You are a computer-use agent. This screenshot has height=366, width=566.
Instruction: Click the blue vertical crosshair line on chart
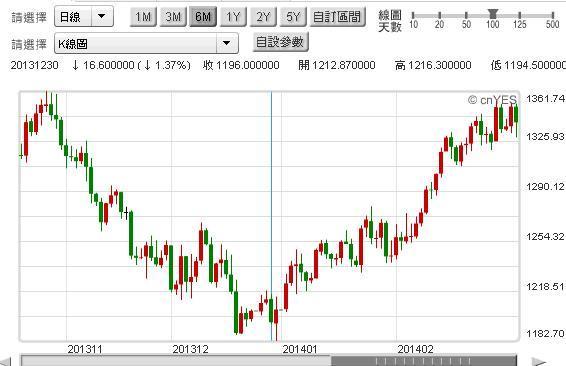271,216
